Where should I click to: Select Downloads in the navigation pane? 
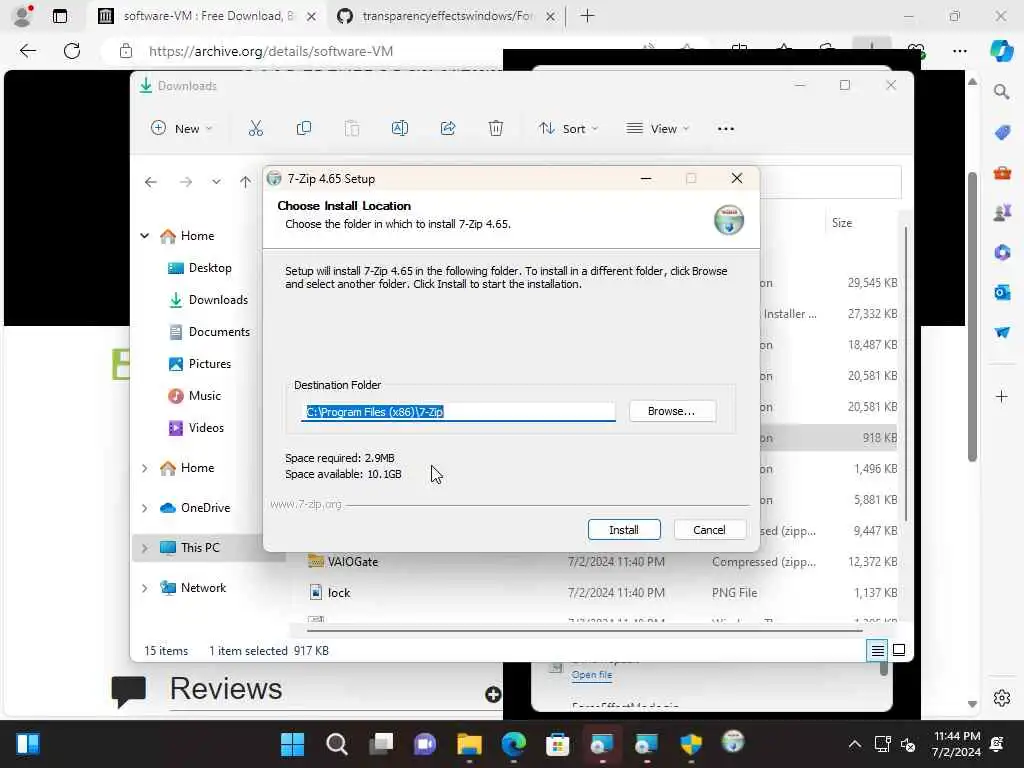pyautogui.click(x=217, y=300)
